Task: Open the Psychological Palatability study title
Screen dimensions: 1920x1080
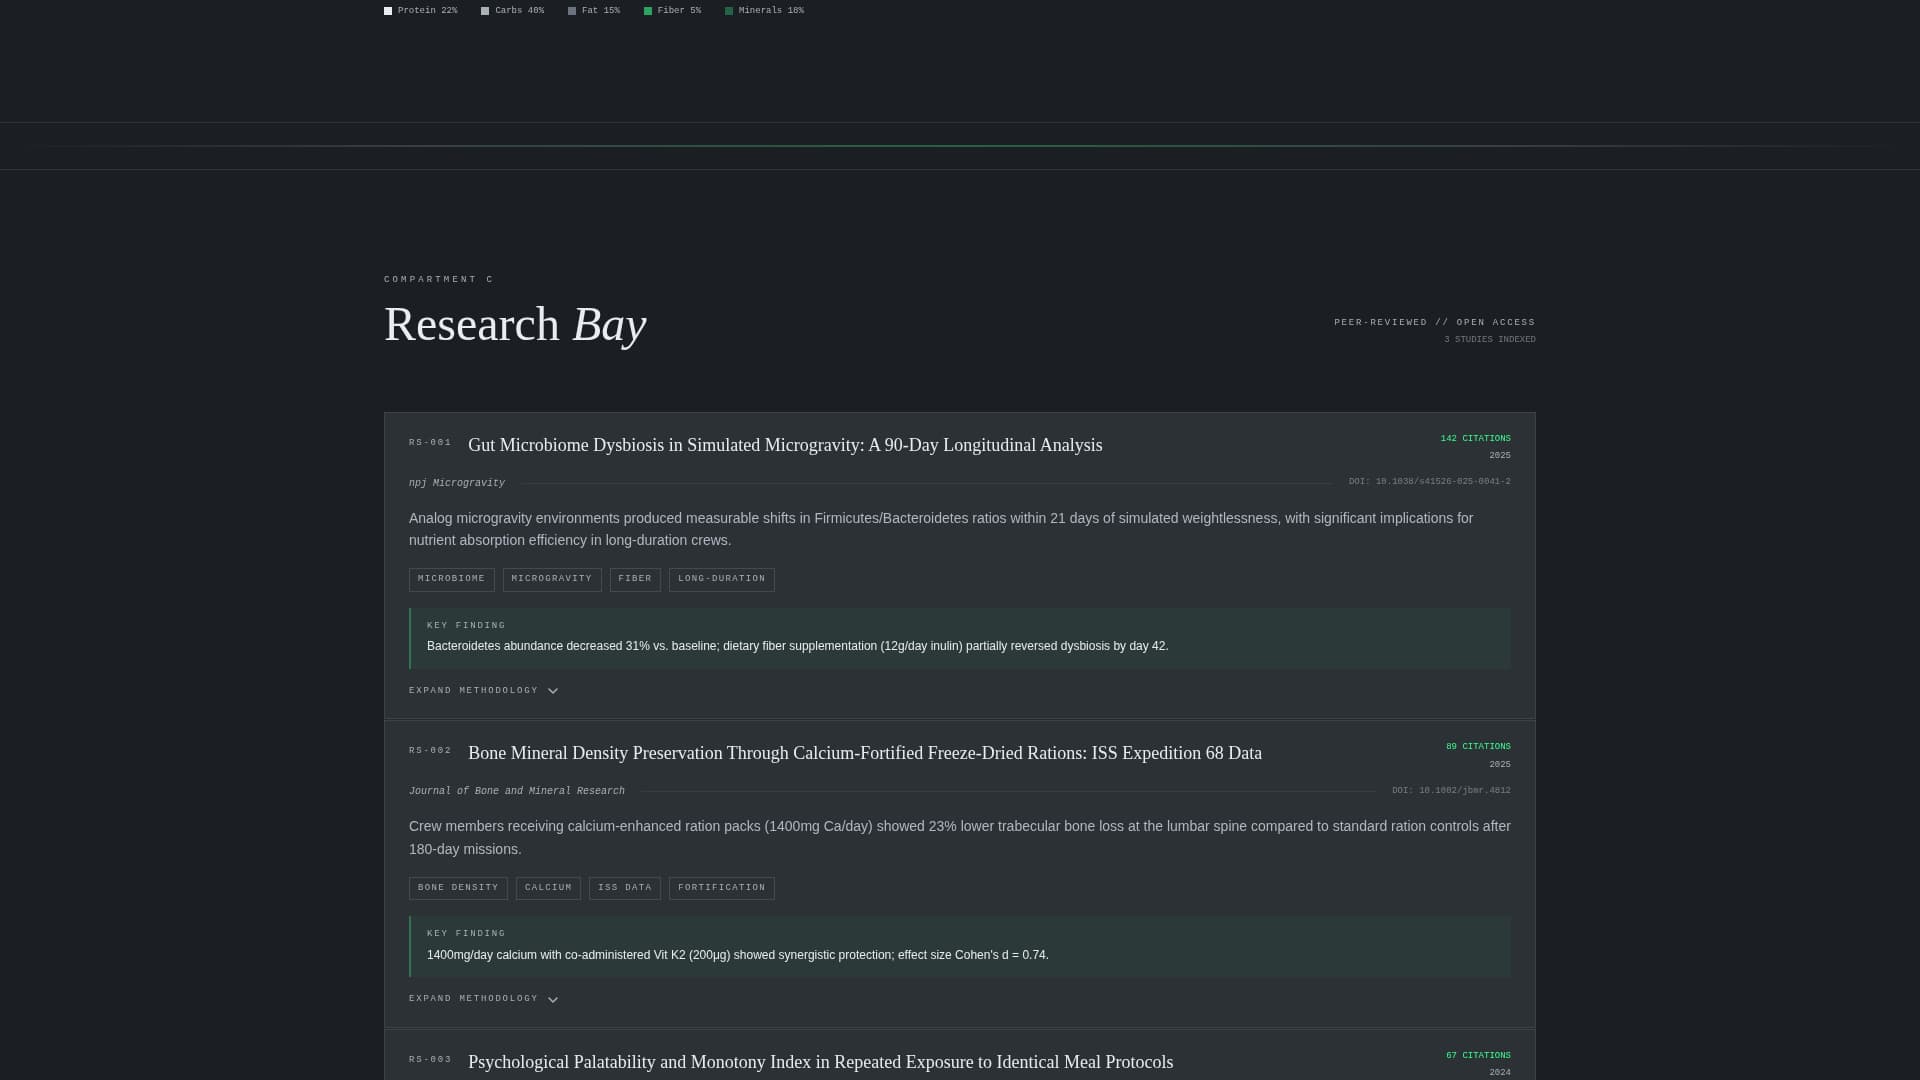Action: [820, 1063]
